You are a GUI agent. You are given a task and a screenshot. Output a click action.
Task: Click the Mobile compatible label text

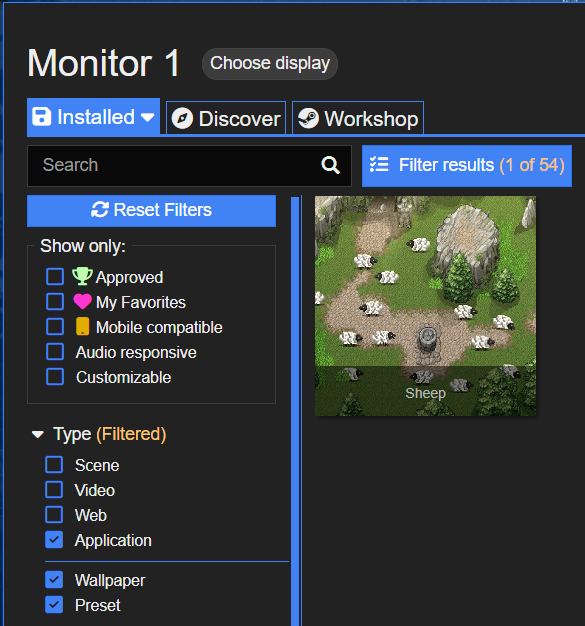(x=159, y=327)
